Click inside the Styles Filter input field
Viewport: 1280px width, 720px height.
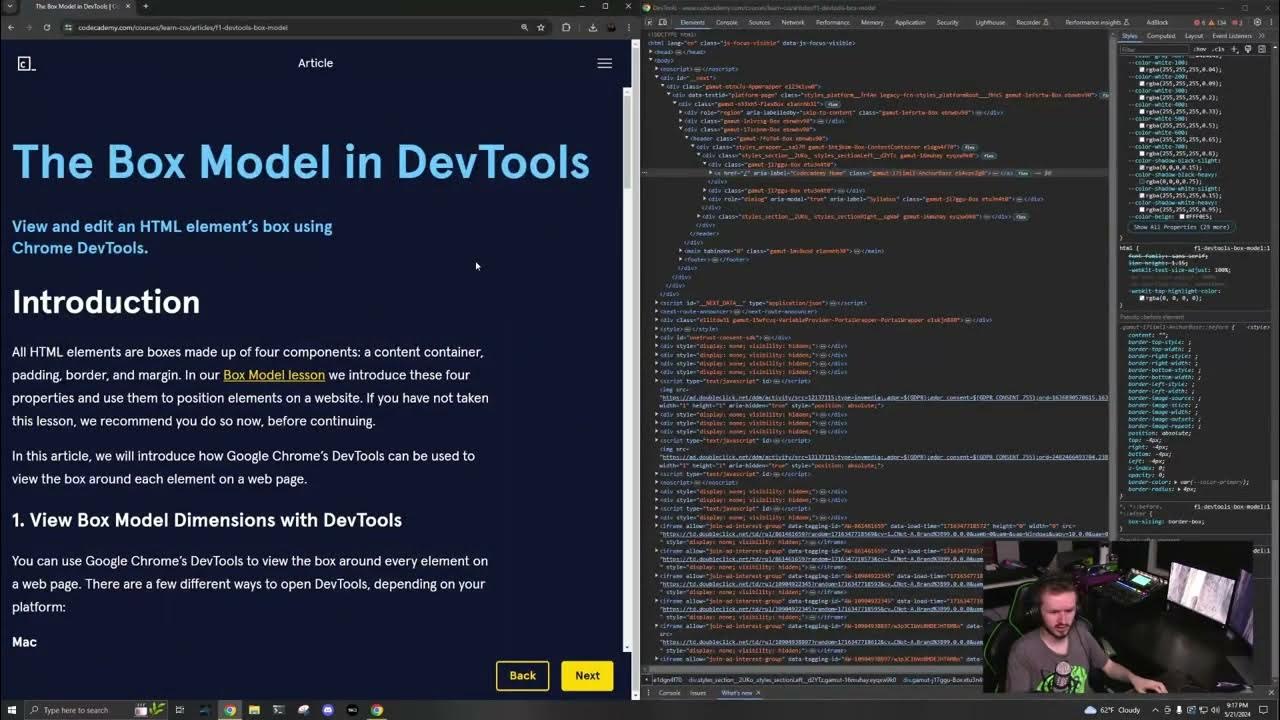point(1154,49)
